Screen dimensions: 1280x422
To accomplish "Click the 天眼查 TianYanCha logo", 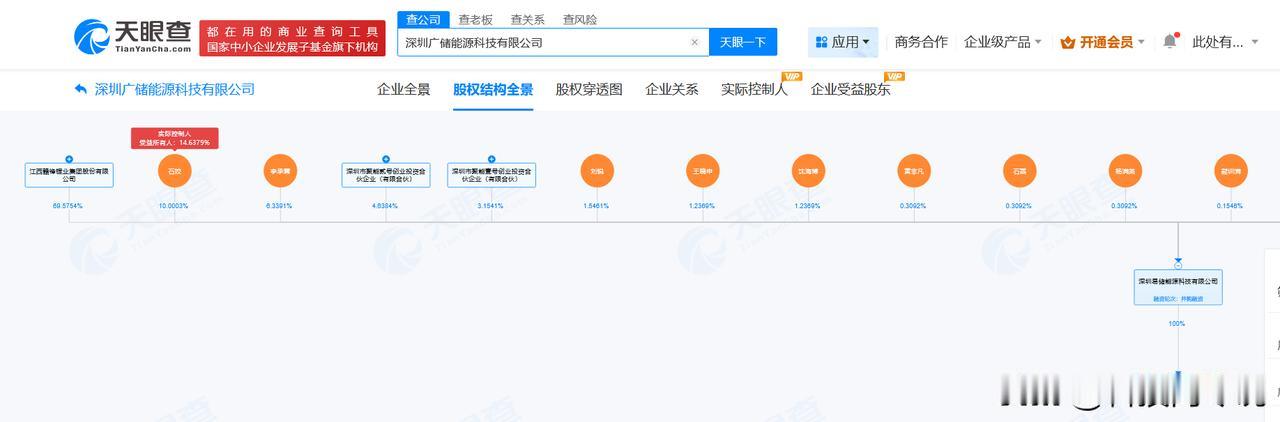I will tap(132, 37).
